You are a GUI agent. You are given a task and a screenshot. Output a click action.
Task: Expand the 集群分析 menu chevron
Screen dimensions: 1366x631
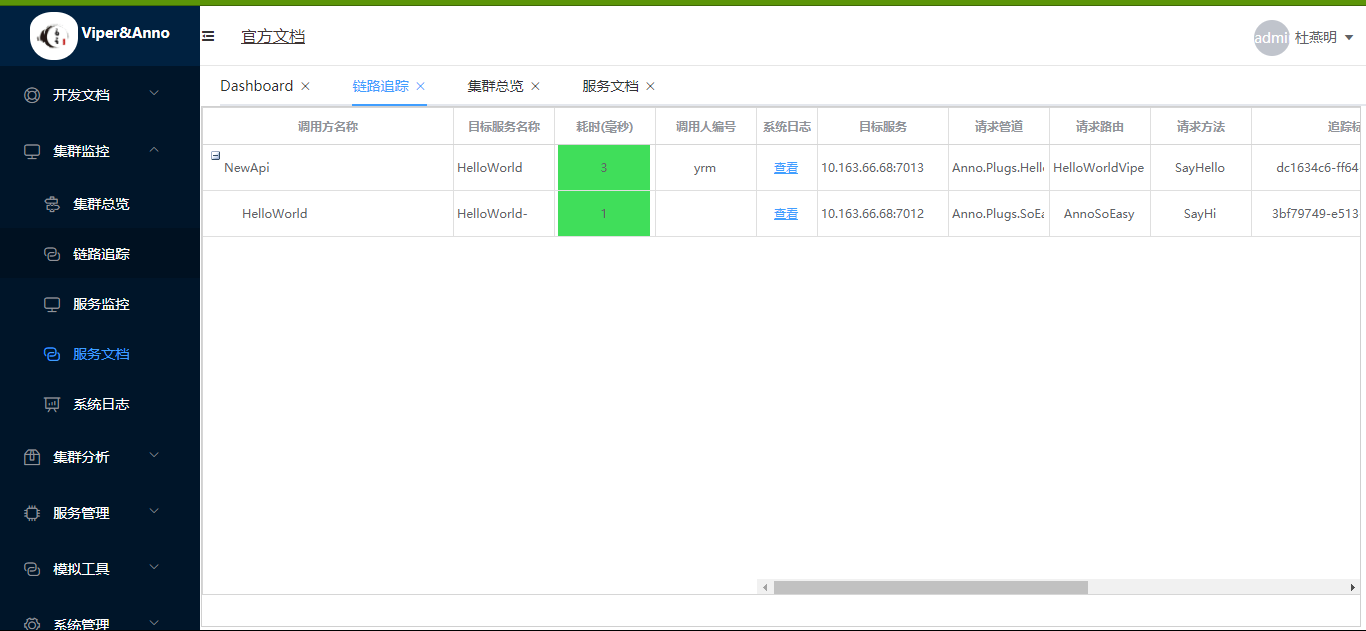[154, 456]
